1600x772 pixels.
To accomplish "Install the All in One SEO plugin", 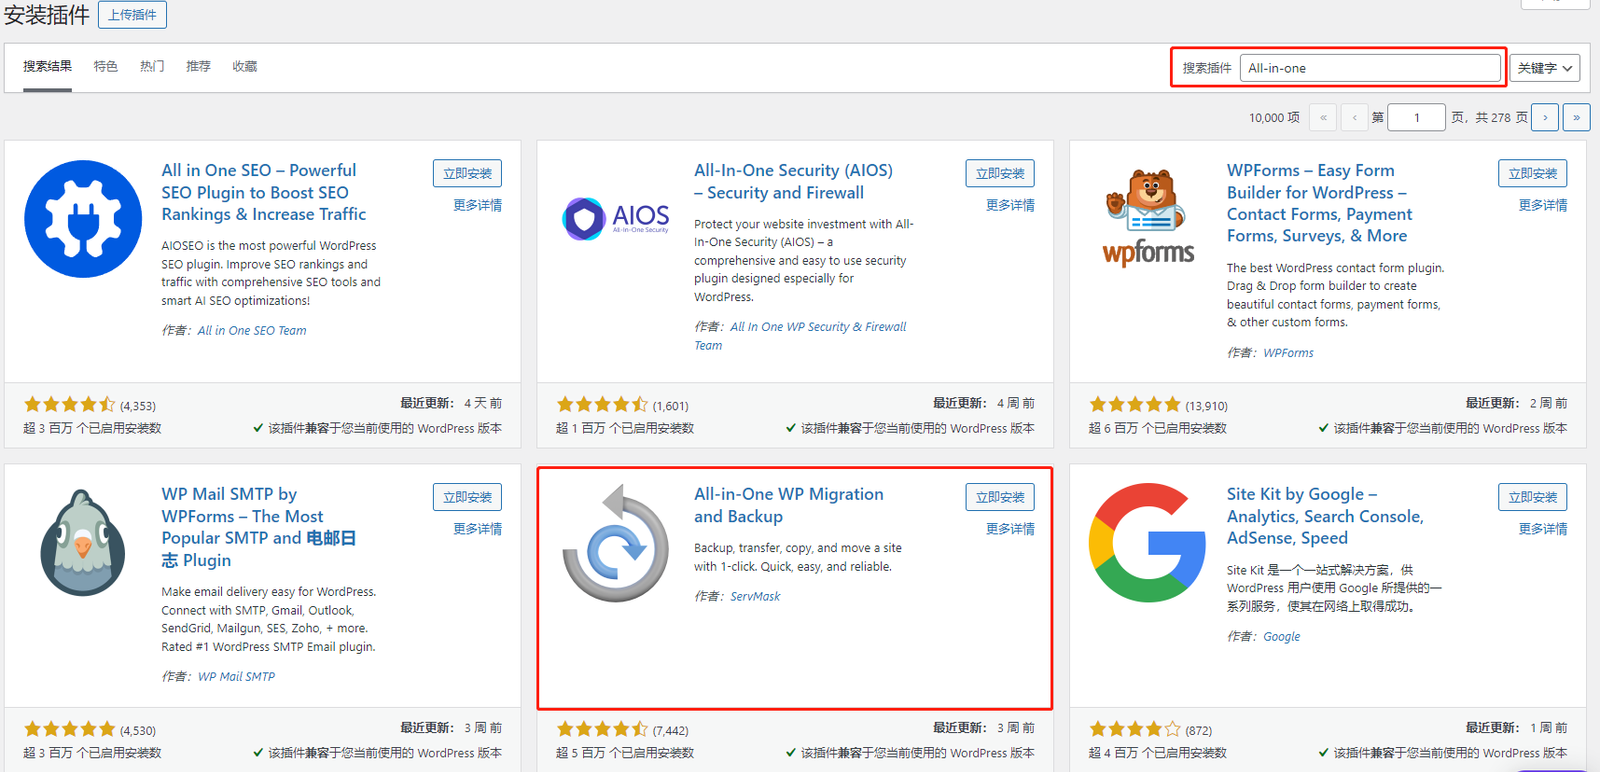I will (467, 173).
